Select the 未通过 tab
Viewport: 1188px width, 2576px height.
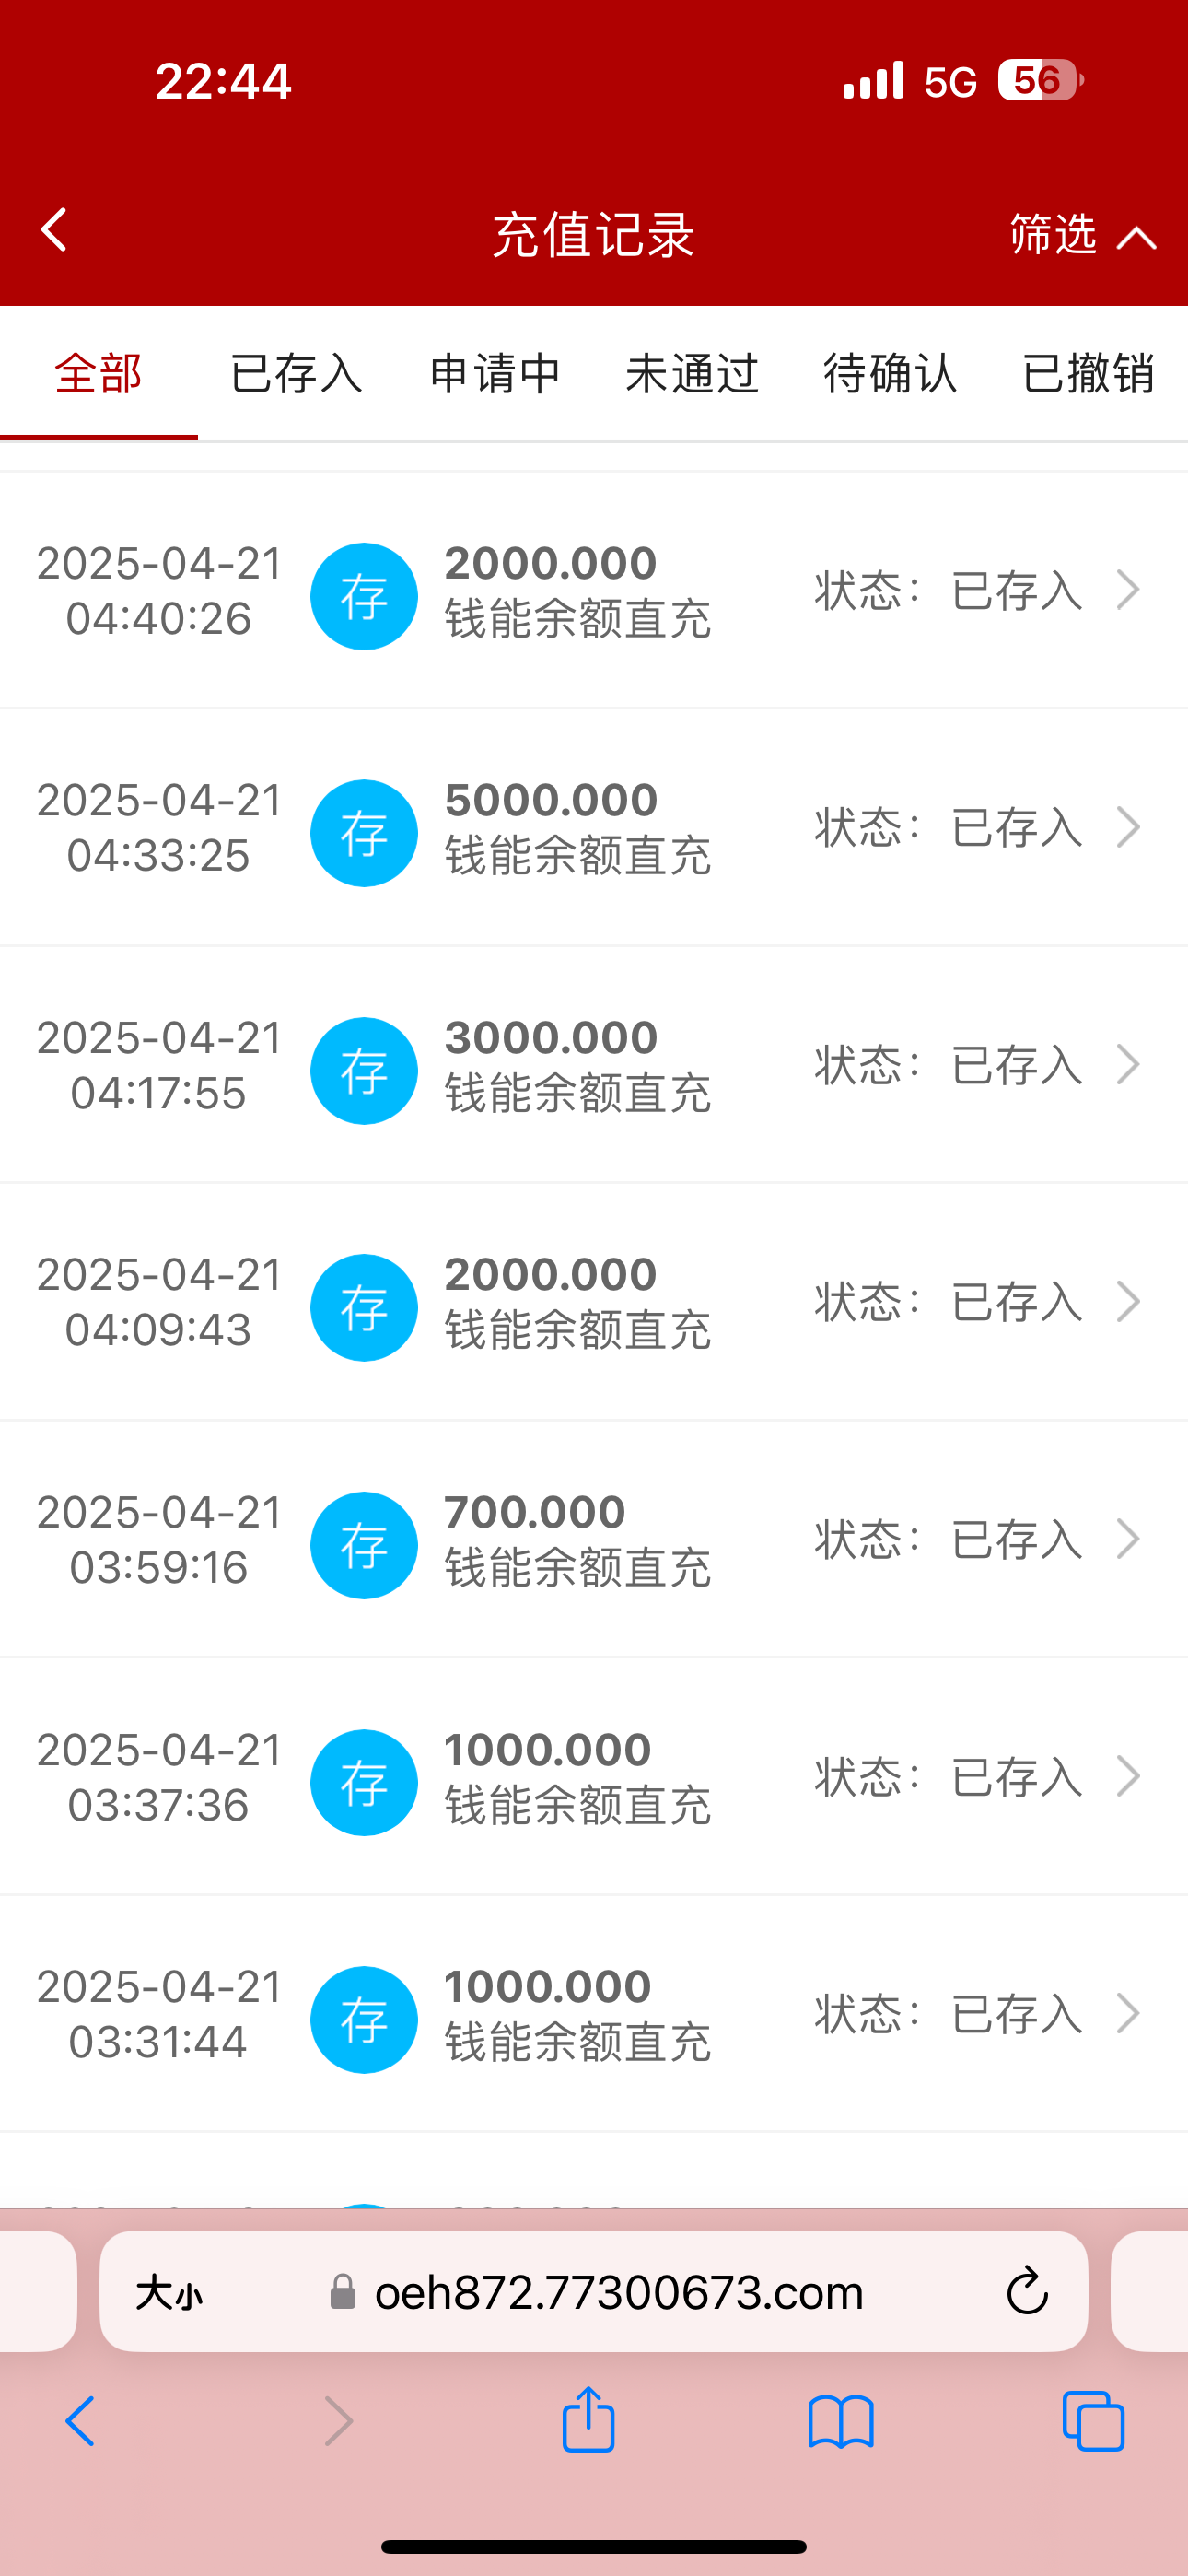(x=692, y=374)
